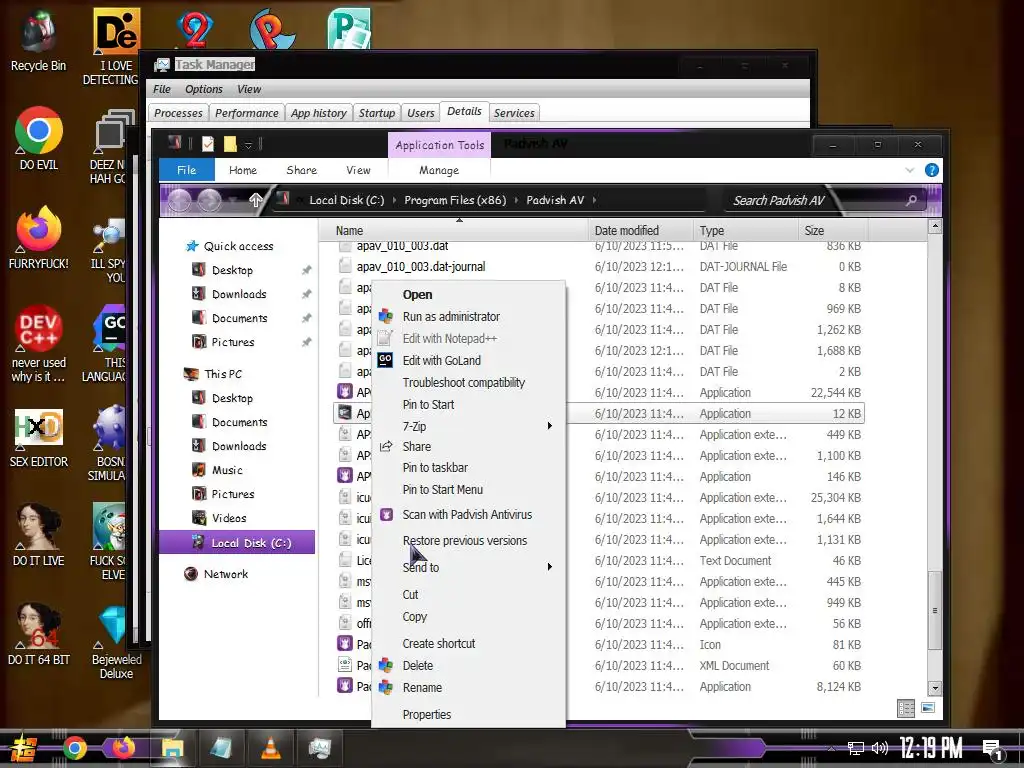Choose Delete in the context menu

pyautogui.click(x=468, y=665)
